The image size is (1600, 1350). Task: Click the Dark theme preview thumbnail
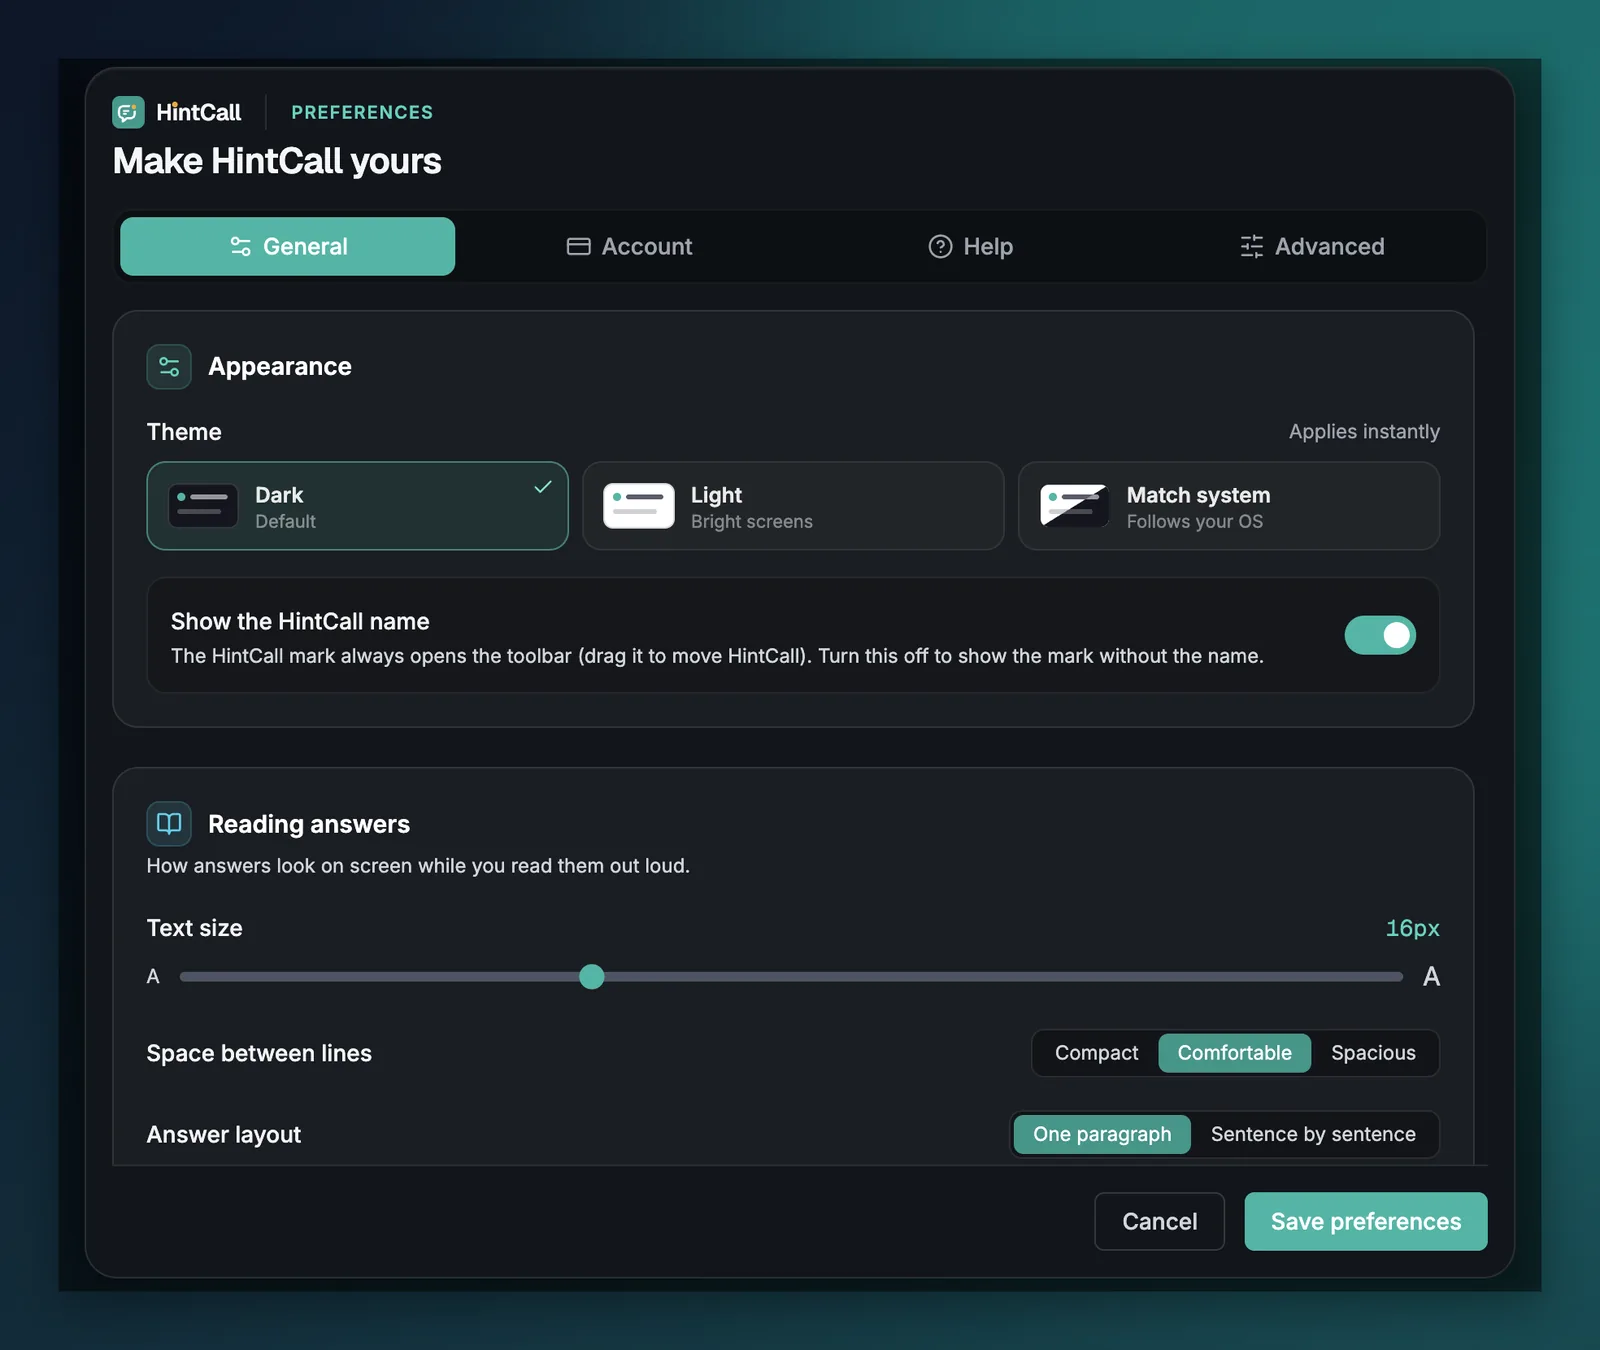click(x=203, y=506)
